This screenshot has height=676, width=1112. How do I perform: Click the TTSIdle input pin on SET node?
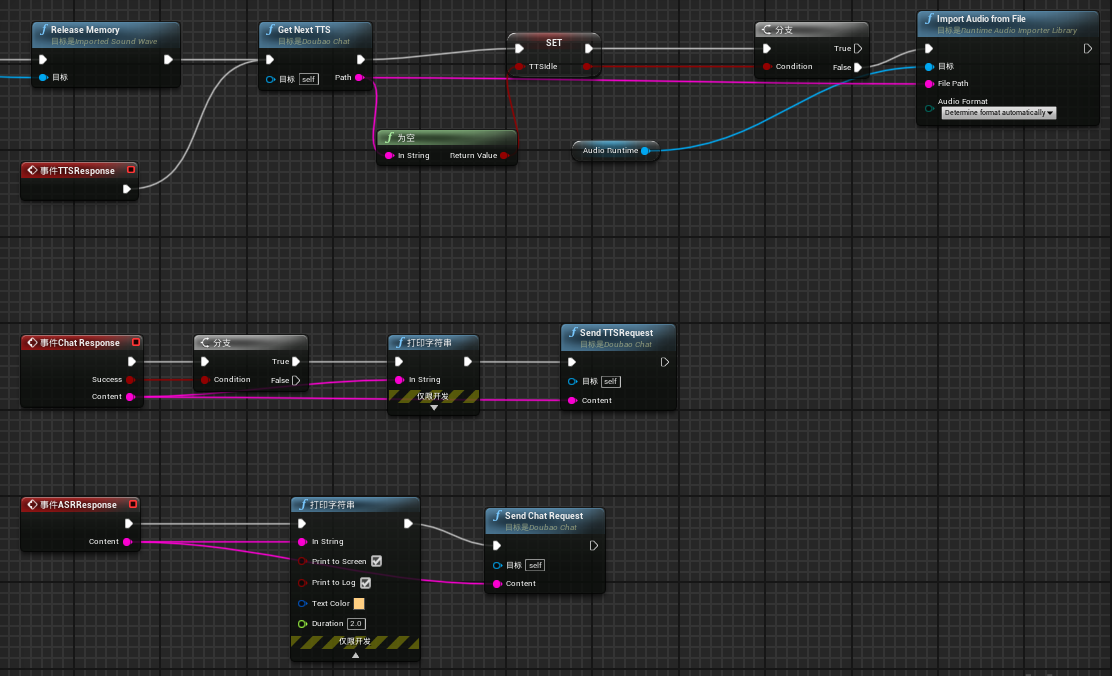pyautogui.click(x=519, y=67)
